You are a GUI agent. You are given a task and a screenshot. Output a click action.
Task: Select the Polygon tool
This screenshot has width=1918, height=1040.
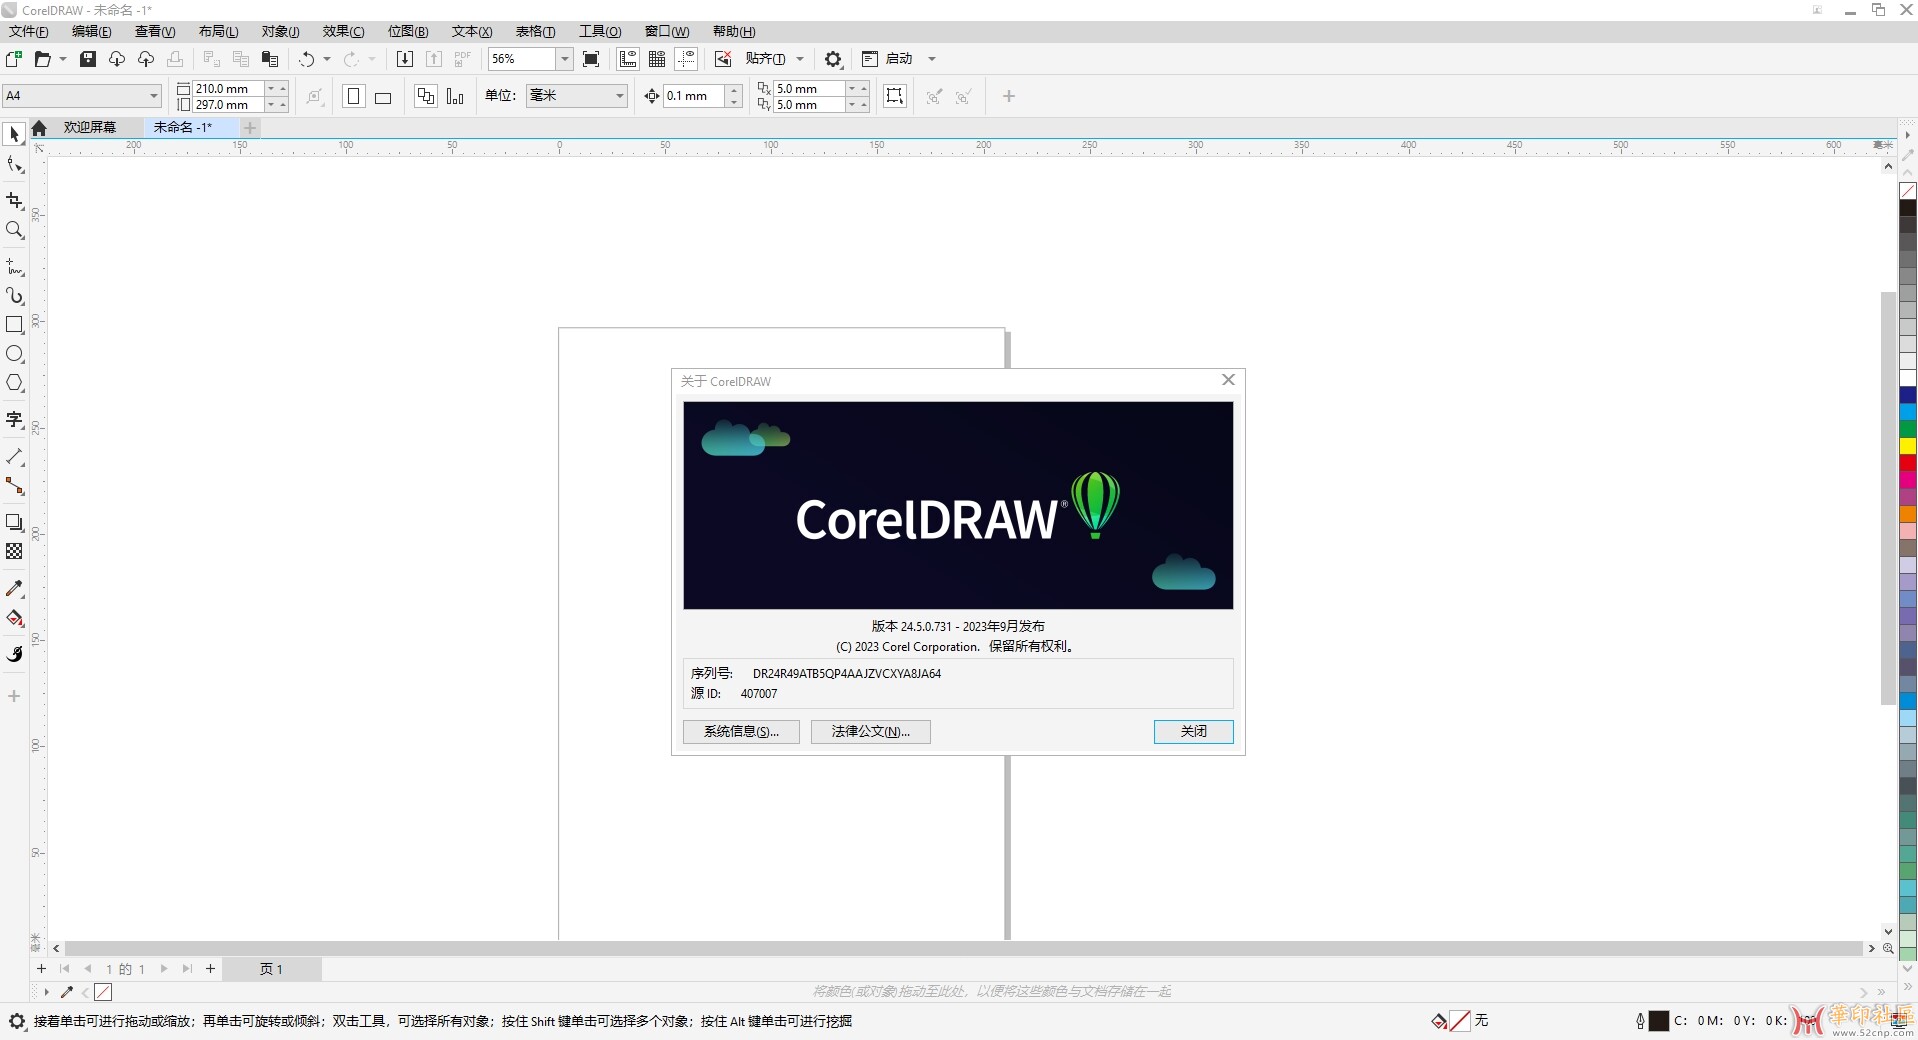click(14, 383)
